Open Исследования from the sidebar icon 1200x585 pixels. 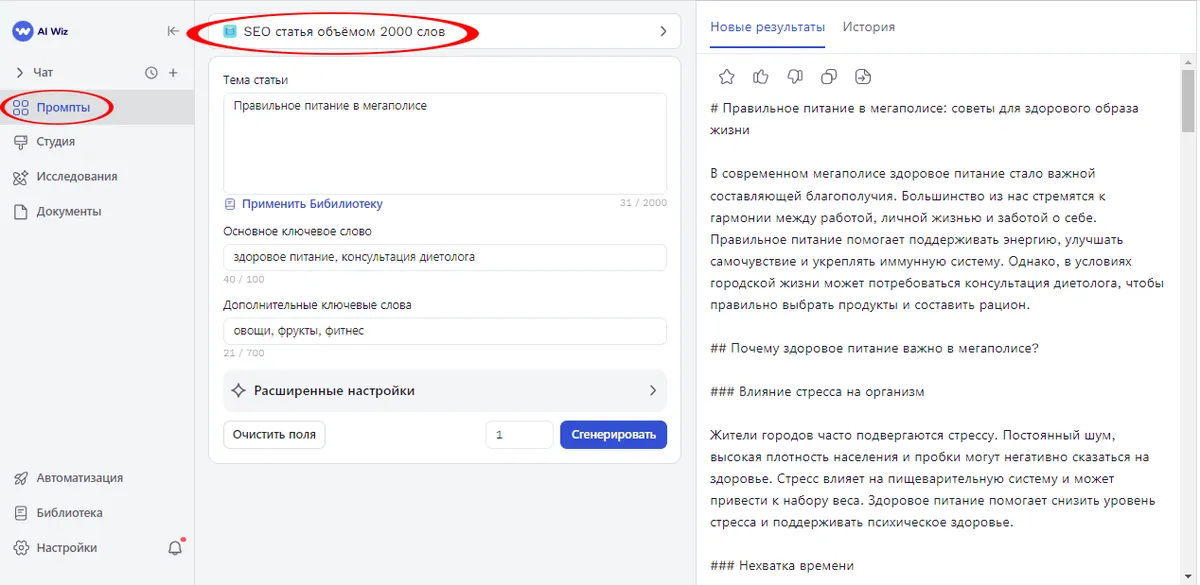point(22,176)
